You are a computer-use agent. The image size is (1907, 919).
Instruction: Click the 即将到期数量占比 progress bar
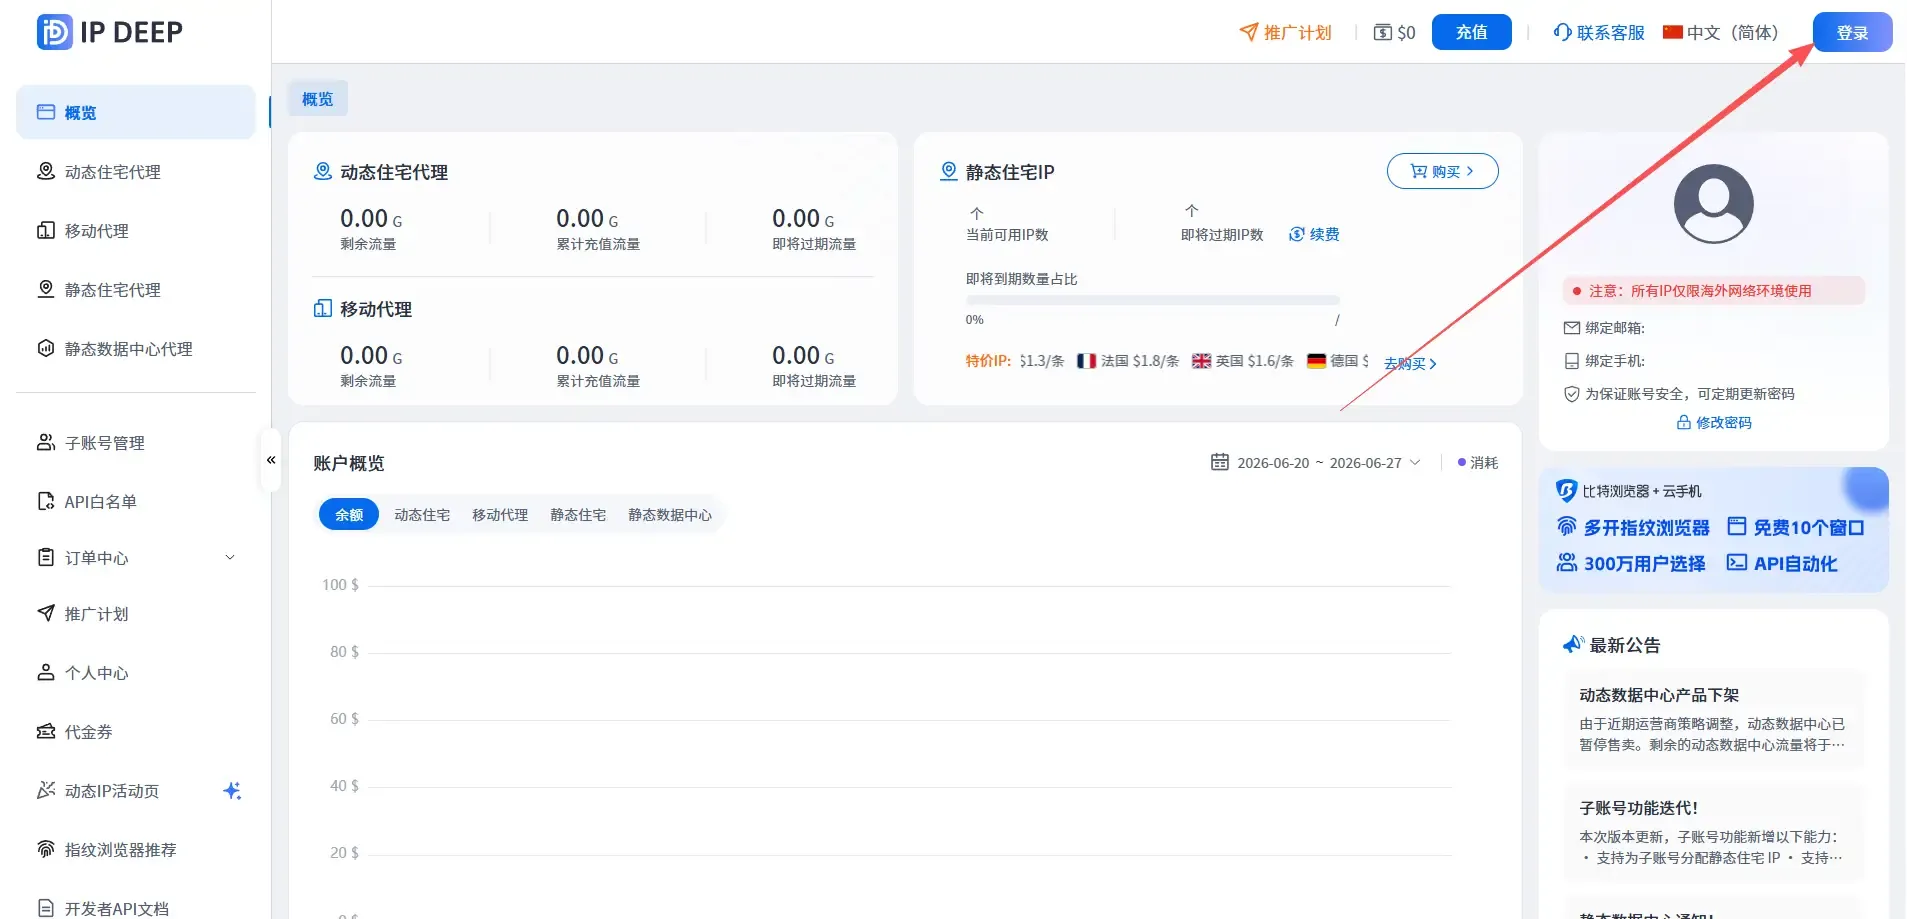click(1152, 300)
